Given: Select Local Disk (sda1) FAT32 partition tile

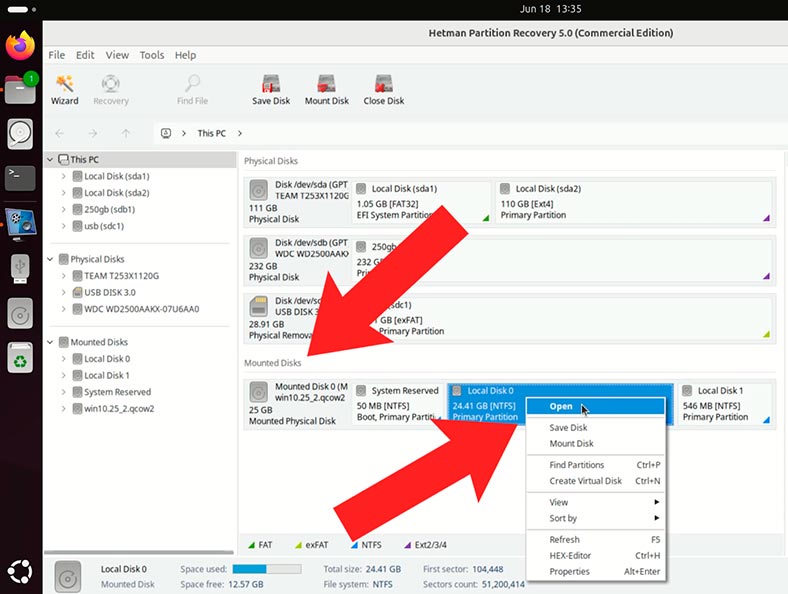Looking at the screenshot, I should coord(421,202).
